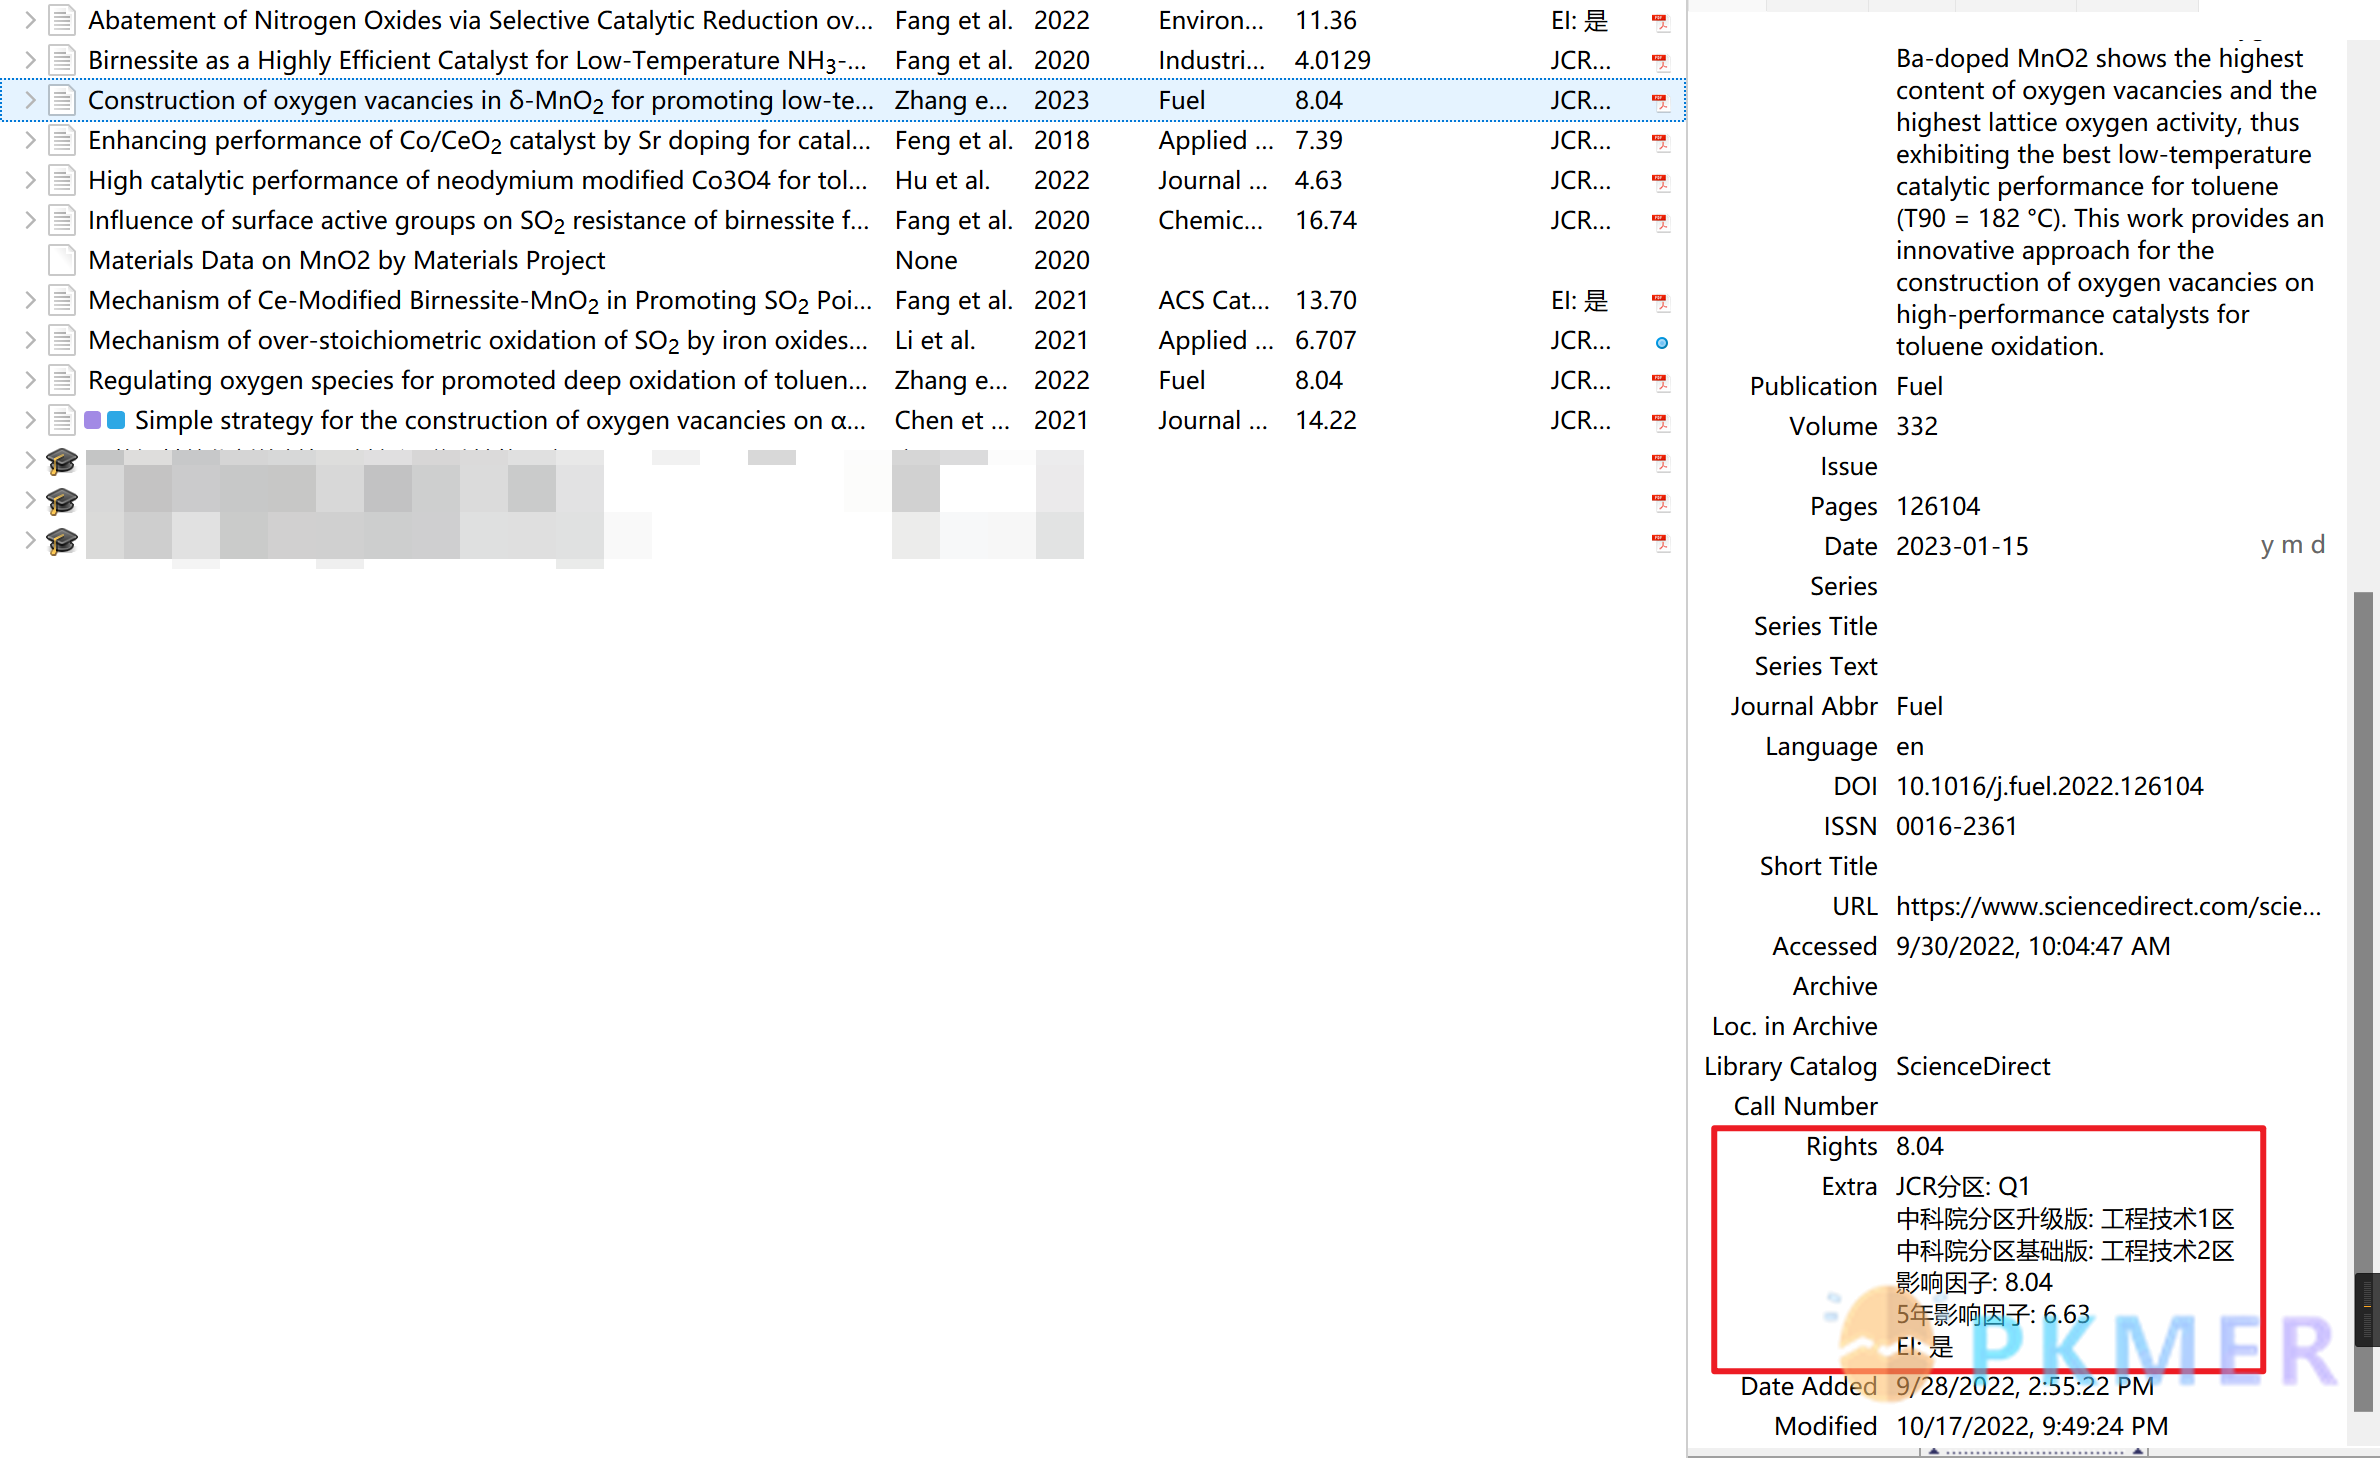Click article icon beside Enhancing performance of Co/CeO2

(62, 141)
